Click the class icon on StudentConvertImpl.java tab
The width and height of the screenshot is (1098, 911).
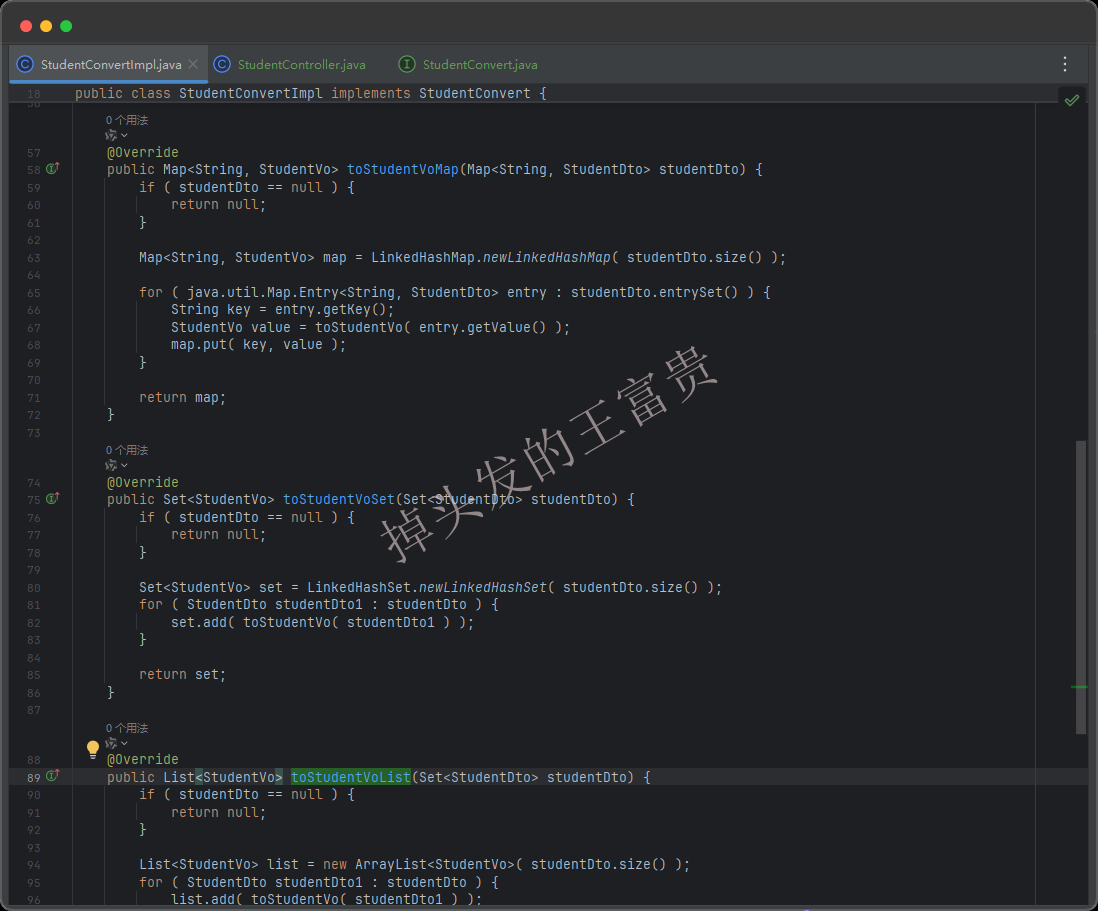(25, 64)
